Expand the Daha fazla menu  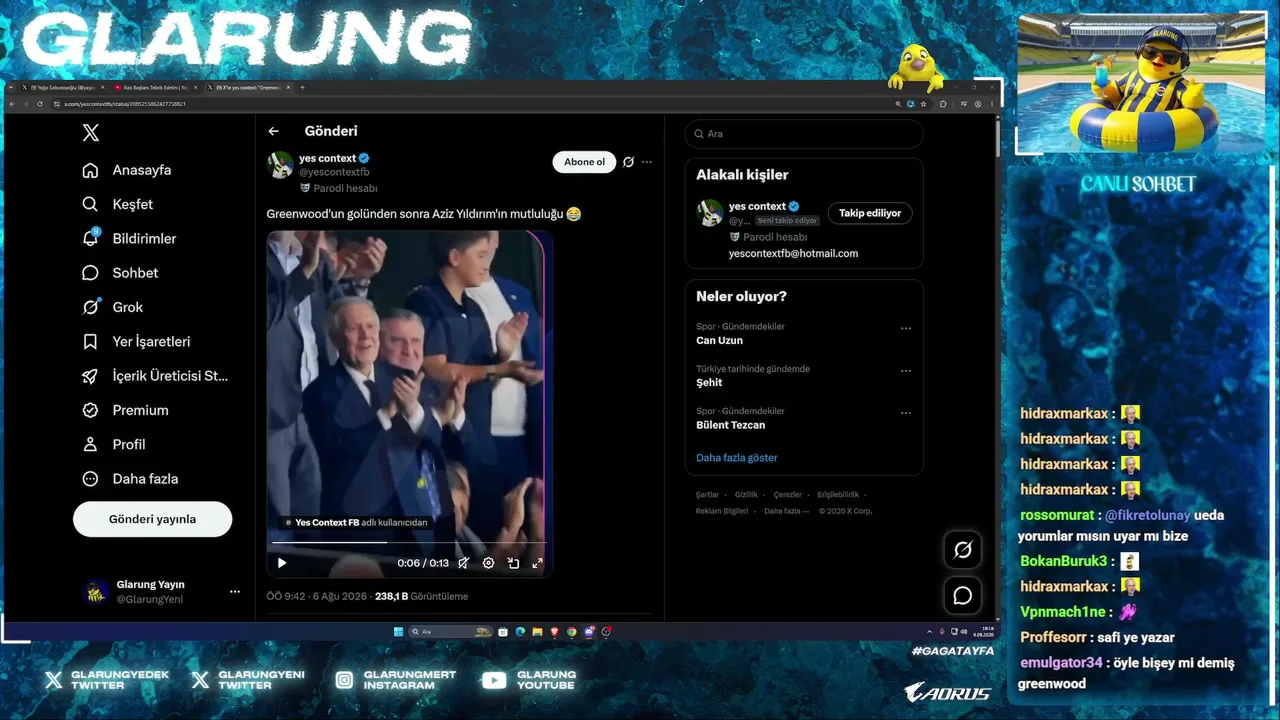pyautogui.click(x=130, y=479)
